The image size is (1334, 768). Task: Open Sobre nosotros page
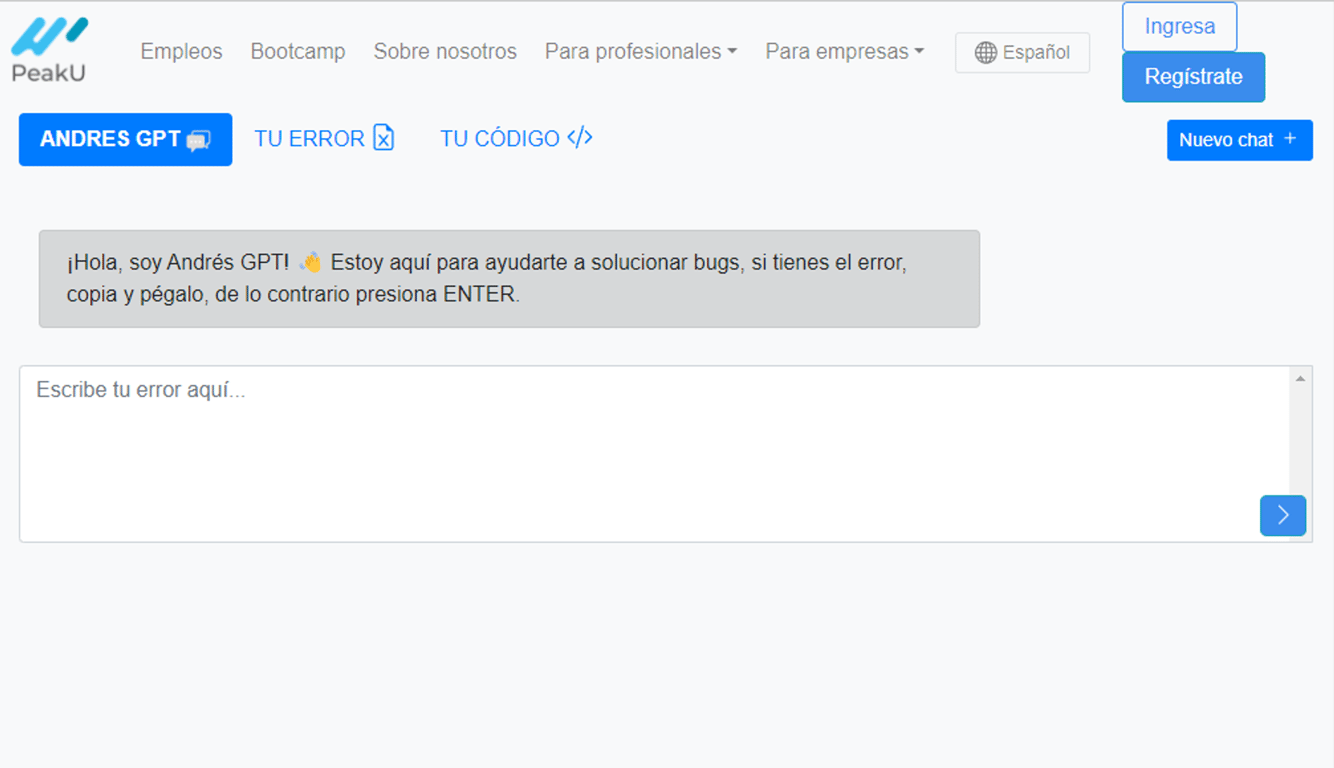point(445,52)
